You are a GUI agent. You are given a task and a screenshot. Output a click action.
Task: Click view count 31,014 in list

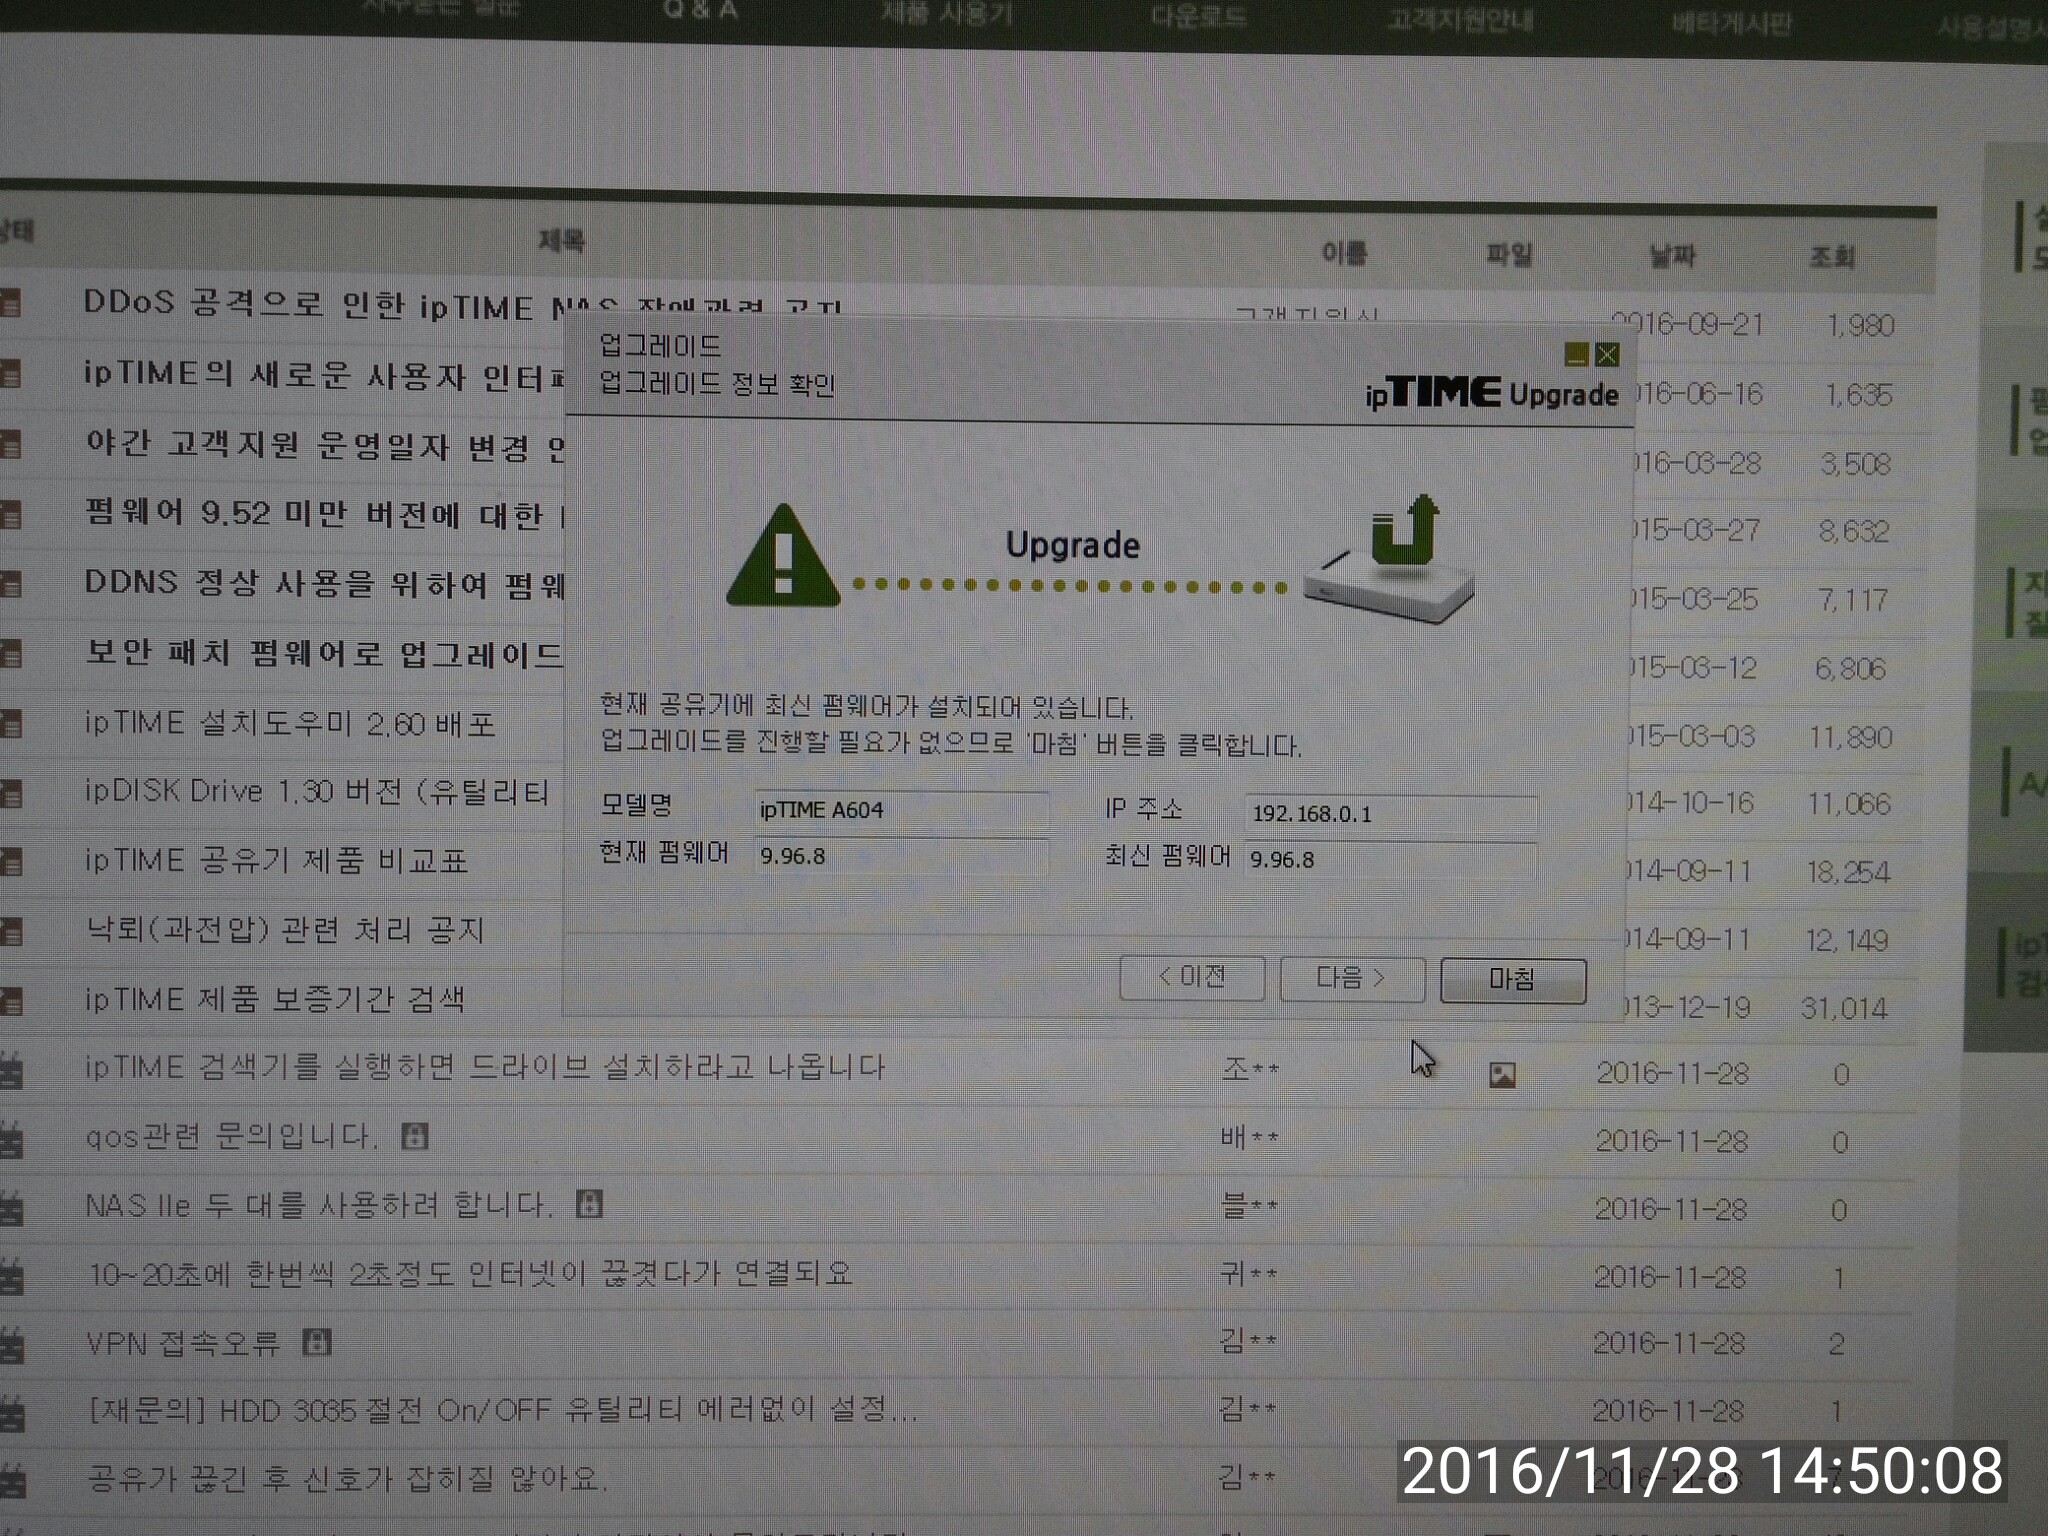[x=1845, y=1008]
